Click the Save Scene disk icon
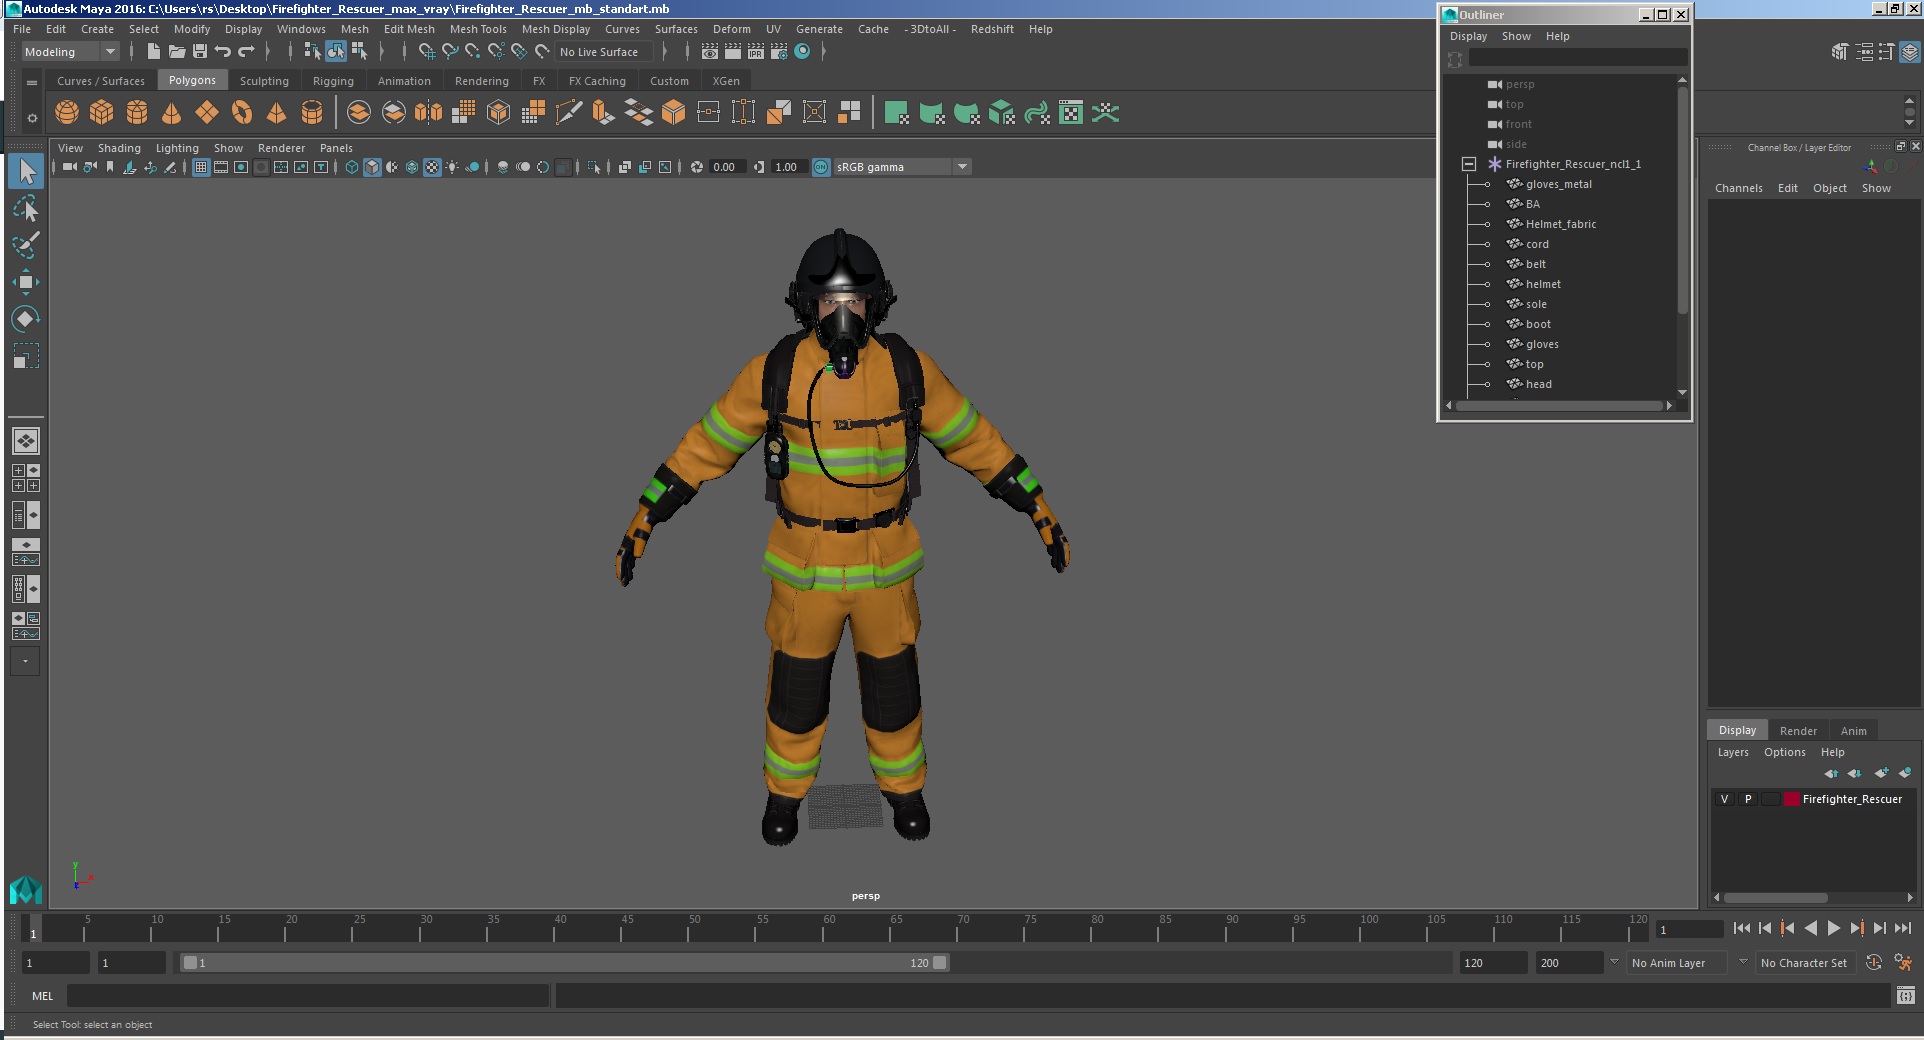 200,52
